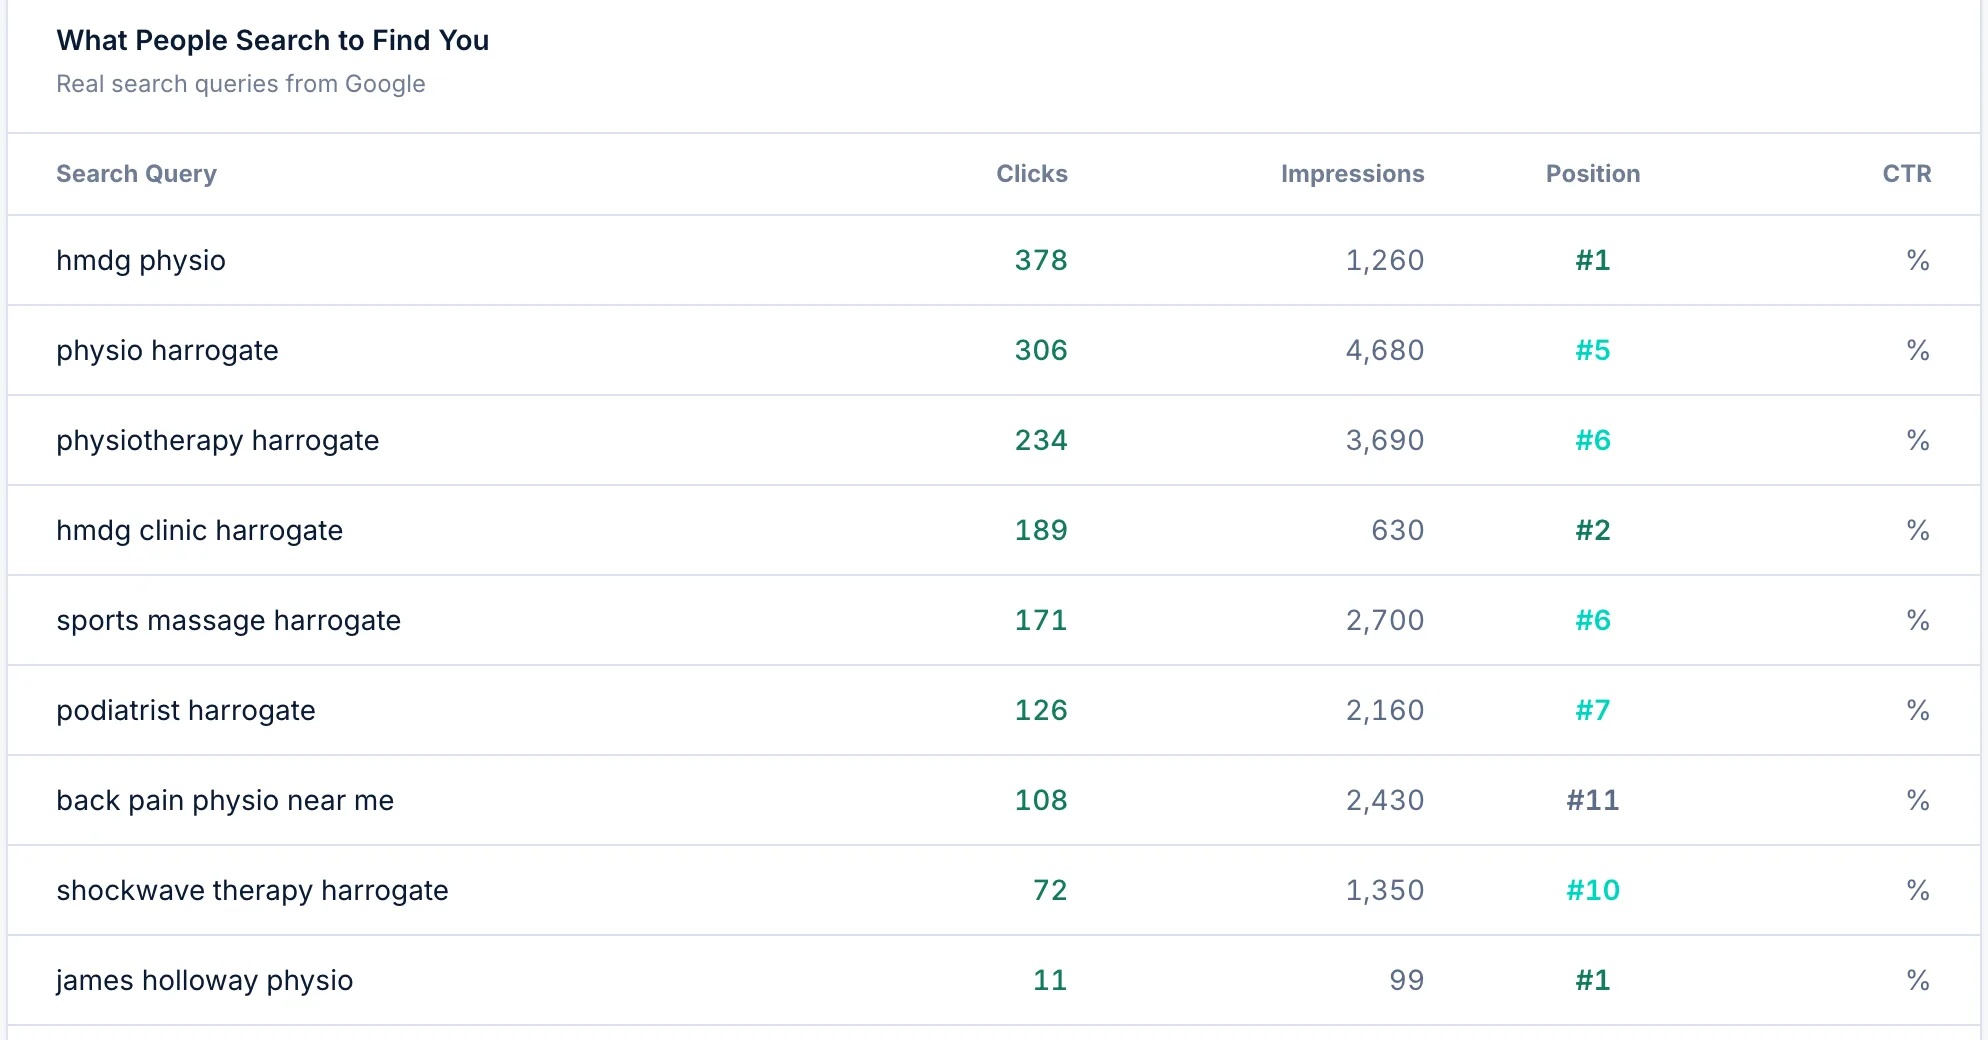Open the 'physio harrogate' search query

pos(167,351)
